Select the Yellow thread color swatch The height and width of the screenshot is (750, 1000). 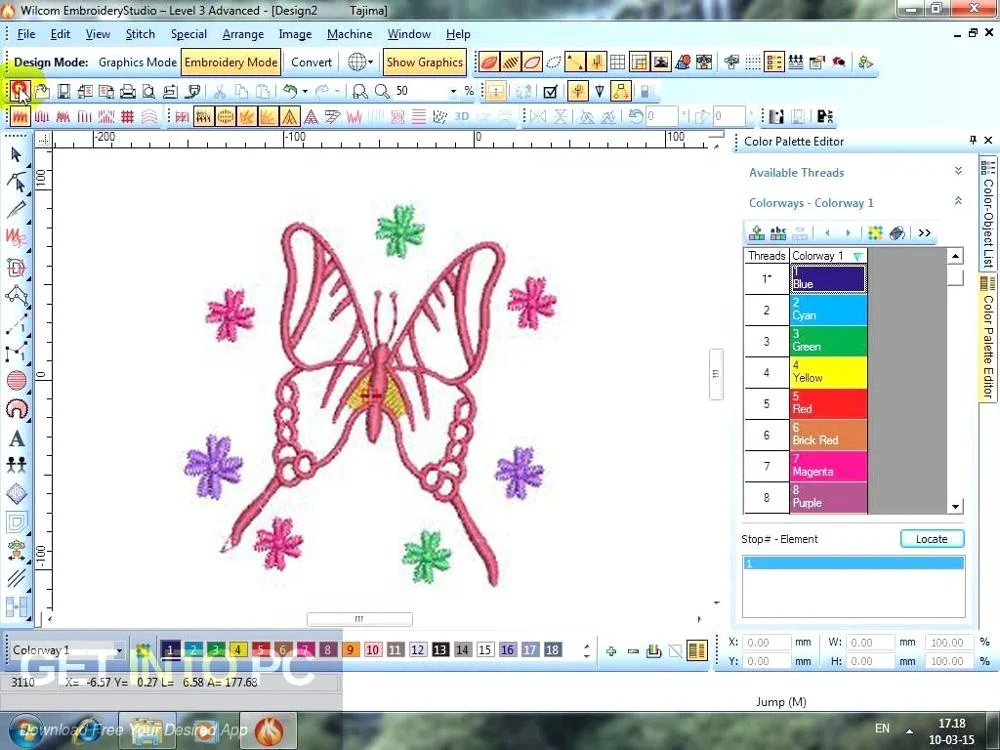coord(828,373)
